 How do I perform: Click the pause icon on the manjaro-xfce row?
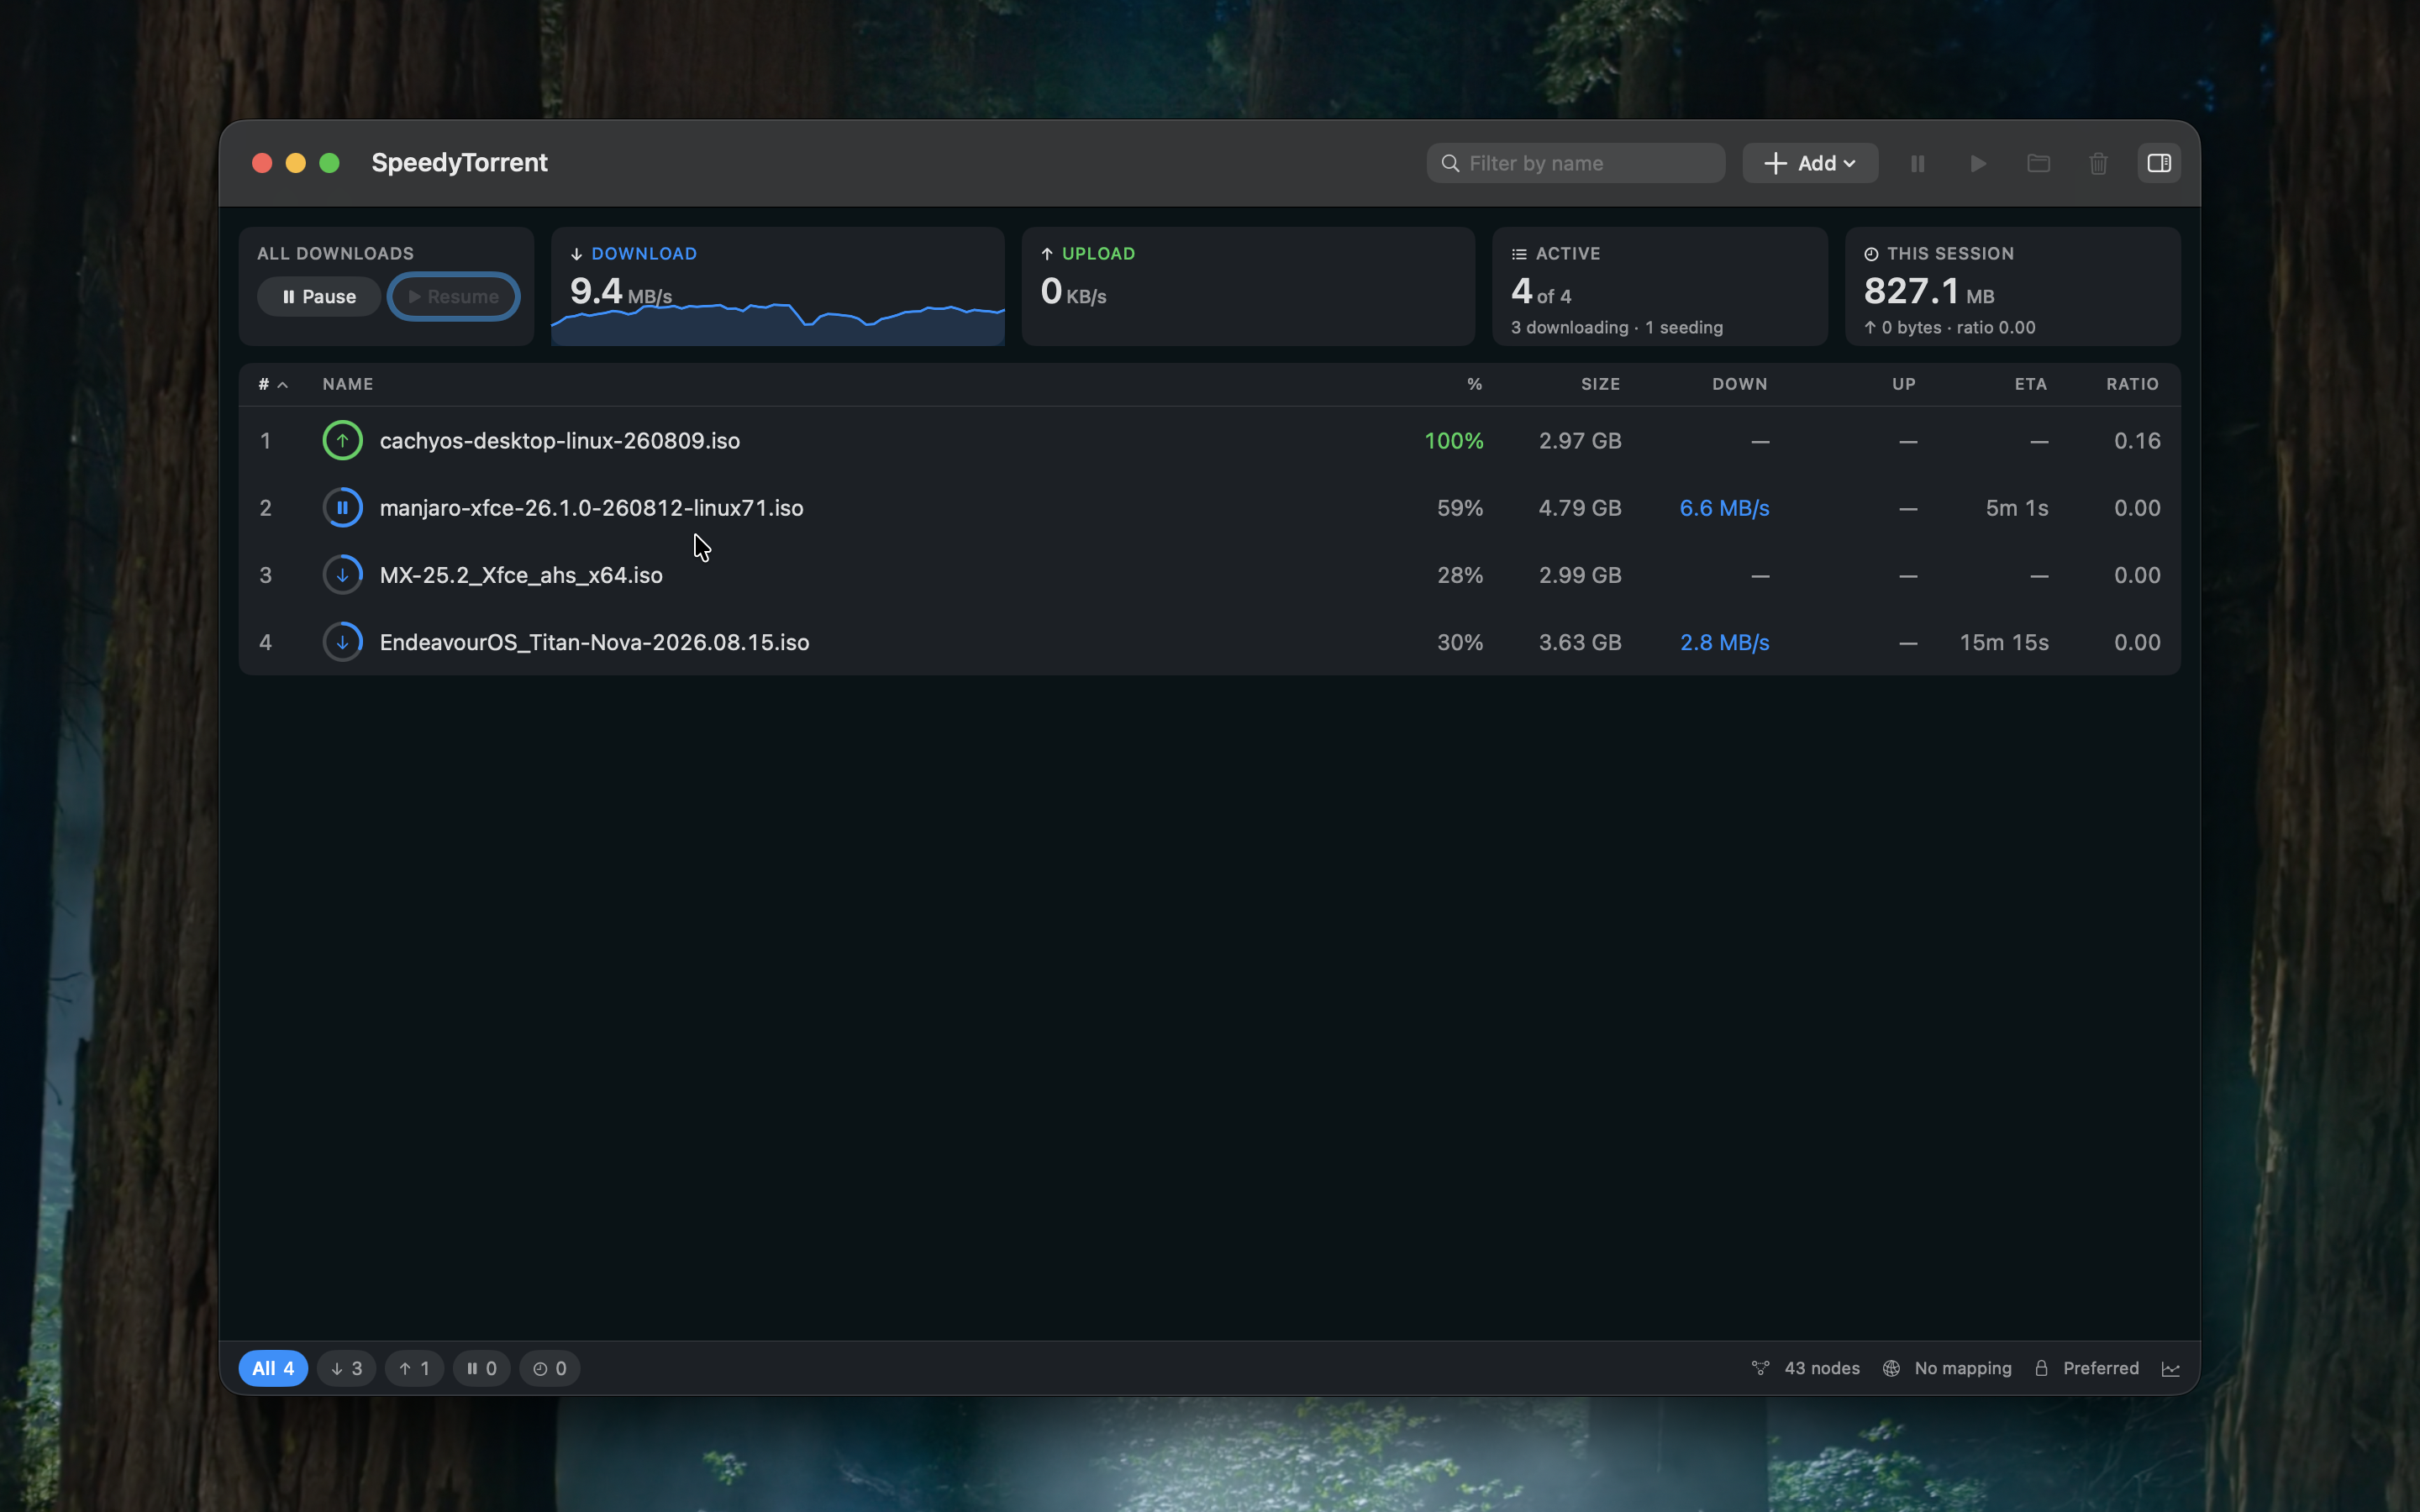pyautogui.click(x=342, y=508)
